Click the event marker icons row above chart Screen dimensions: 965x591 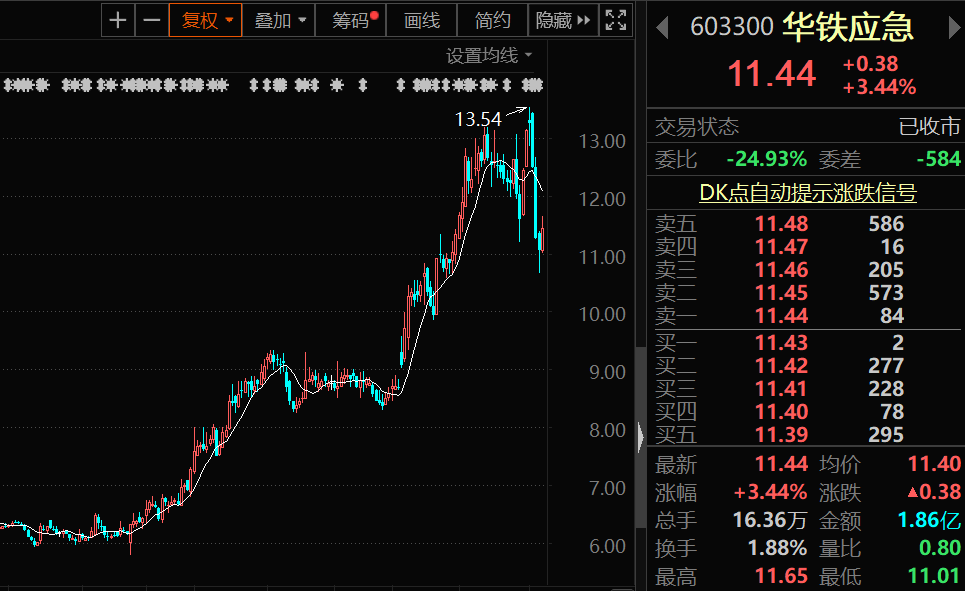click(x=272, y=85)
